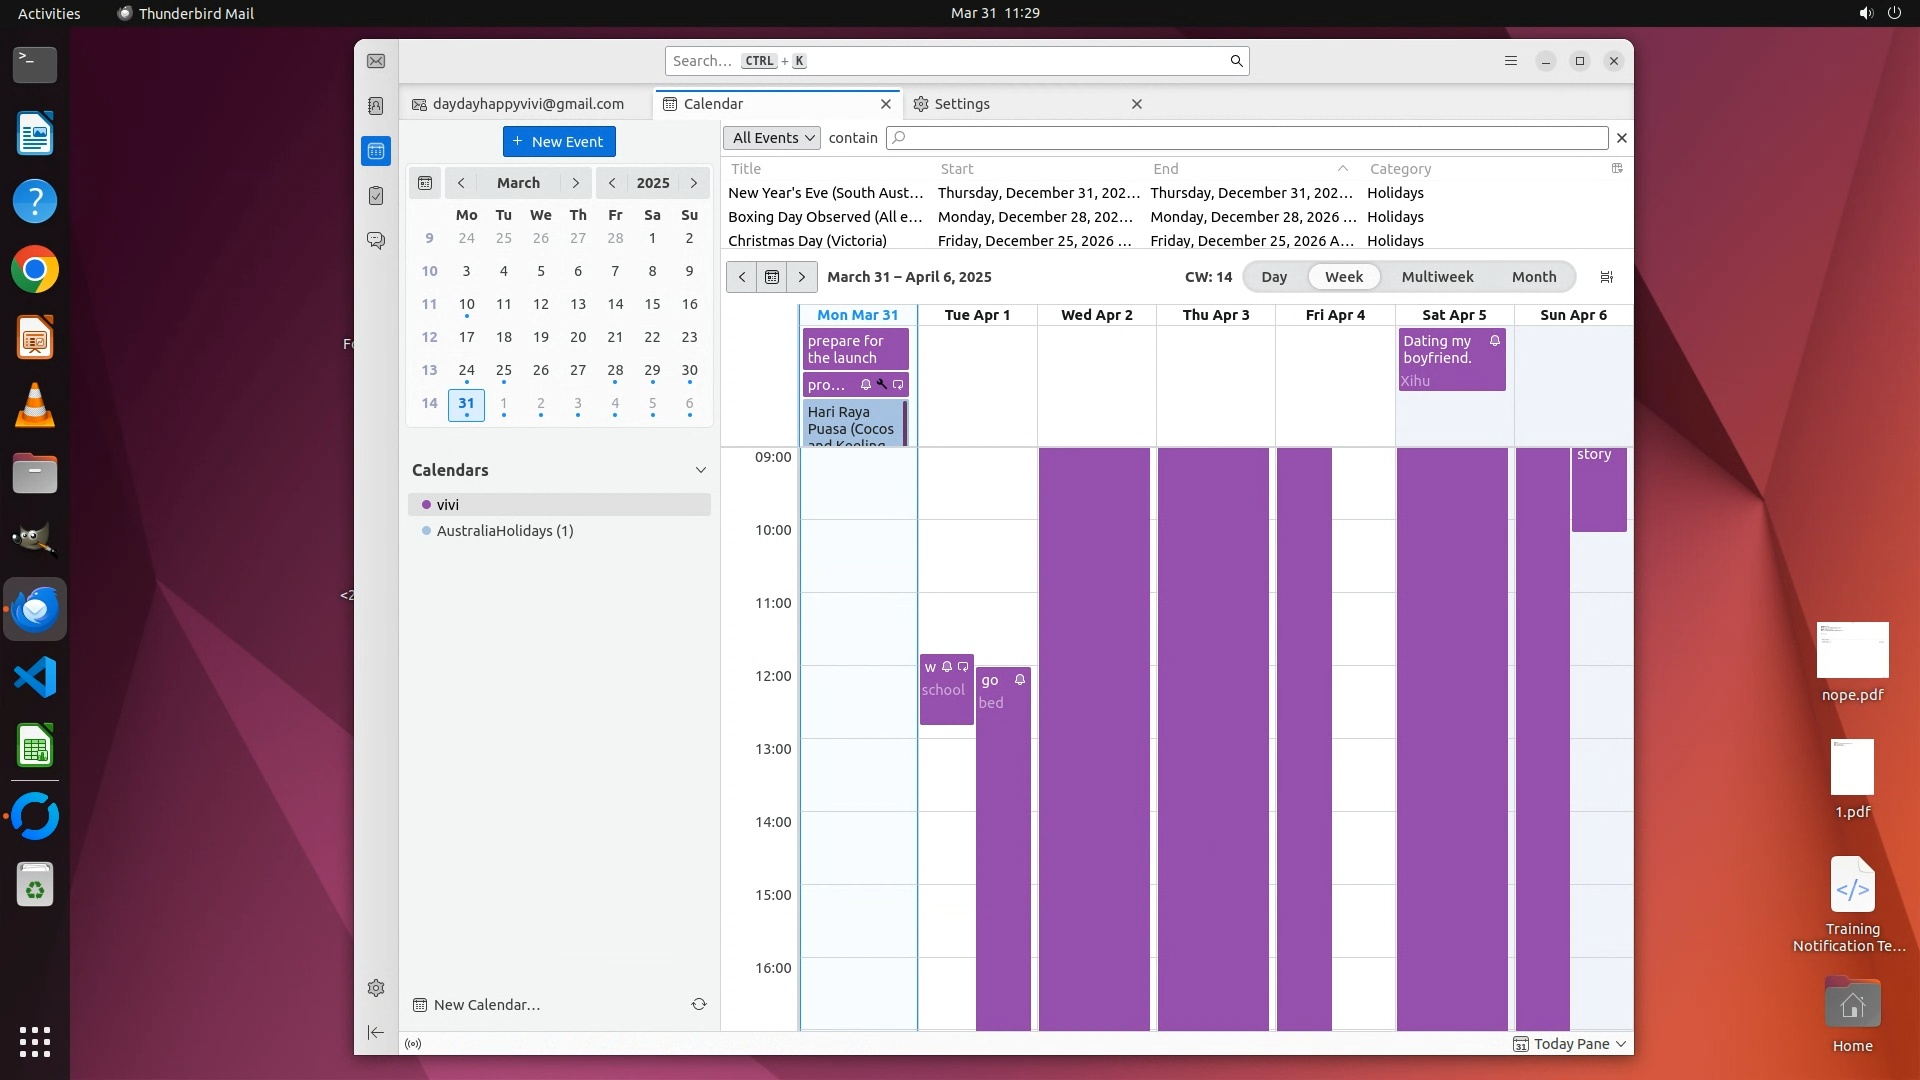Image resolution: width=1920 pixels, height=1080 pixels.
Task: Open the Chat sidebar icon
Action: 376,241
